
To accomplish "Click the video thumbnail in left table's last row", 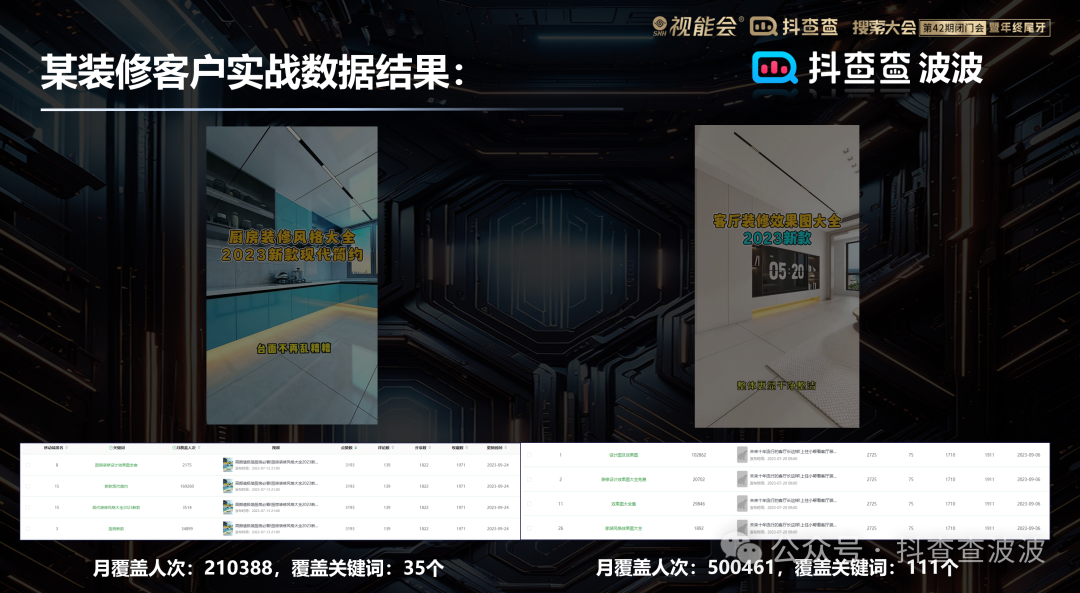I will point(228,527).
